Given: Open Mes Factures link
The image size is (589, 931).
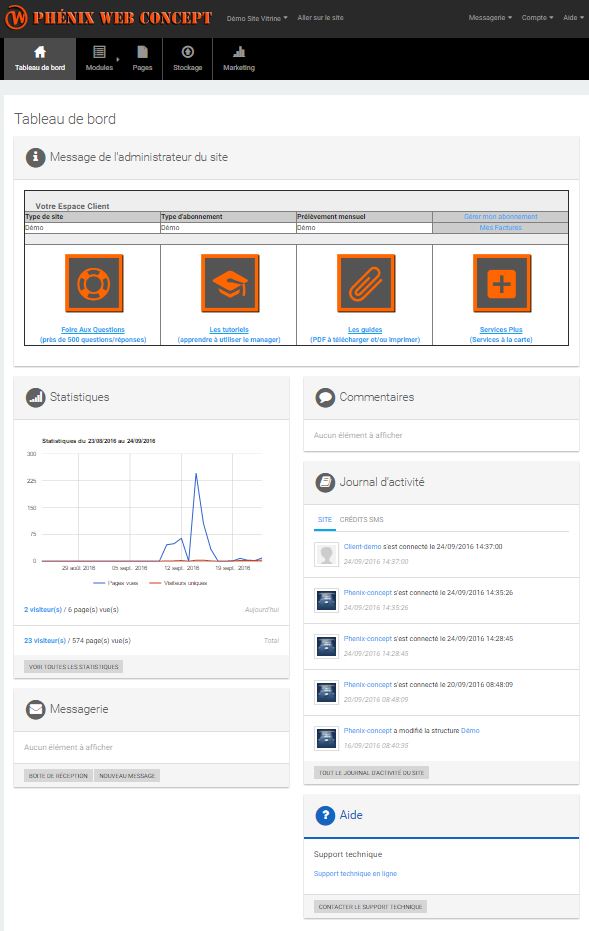Looking at the screenshot, I should pyautogui.click(x=501, y=227).
